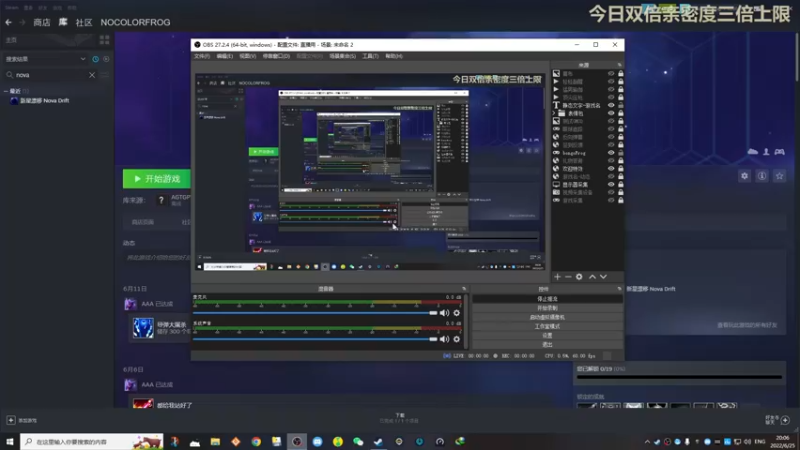Screen dimensions: 800x450
Task: Toggle the bongoFrog source eye icon
Action: click(x=611, y=153)
